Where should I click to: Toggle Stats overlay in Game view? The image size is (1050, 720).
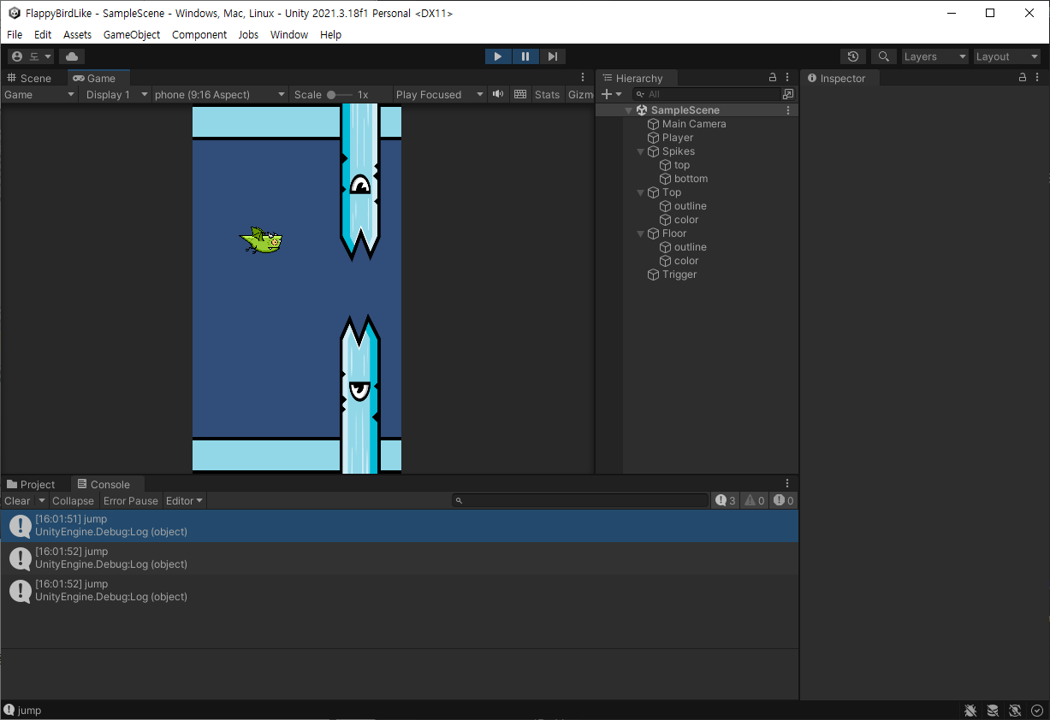[546, 94]
